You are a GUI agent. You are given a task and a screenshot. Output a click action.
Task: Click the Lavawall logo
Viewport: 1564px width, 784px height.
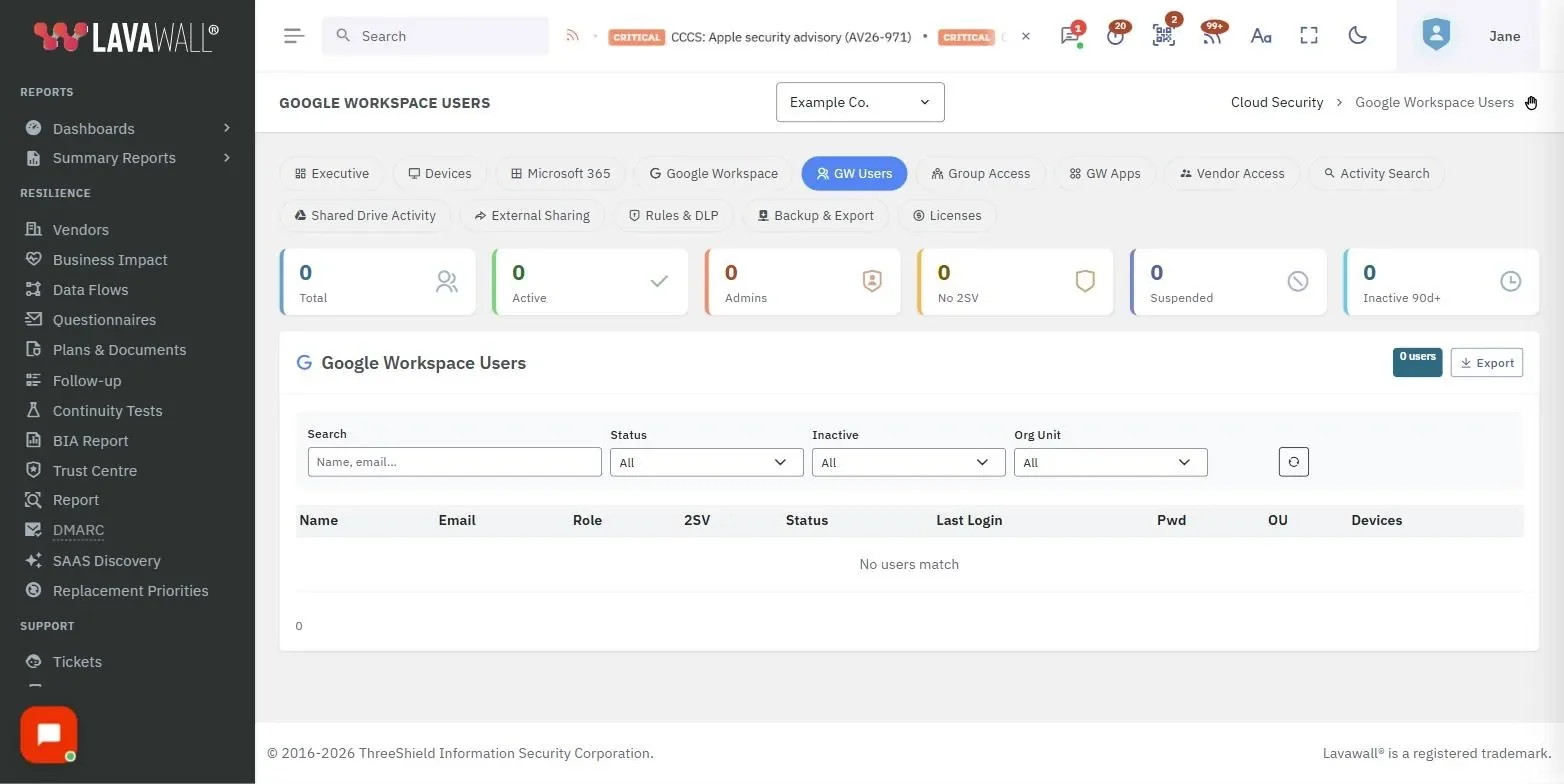pyautogui.click(x=126, y=37)
